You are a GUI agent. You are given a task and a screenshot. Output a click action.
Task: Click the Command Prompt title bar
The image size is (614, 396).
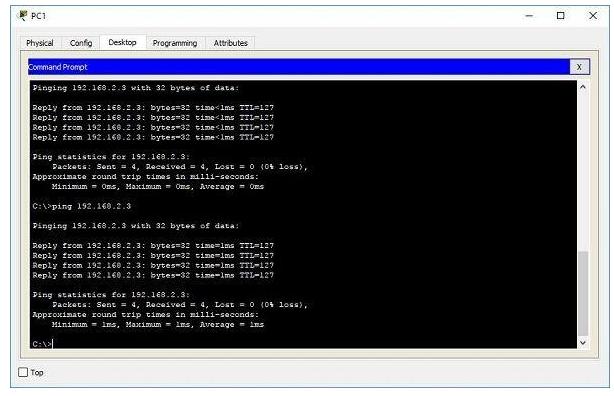(x=299, y=67)
